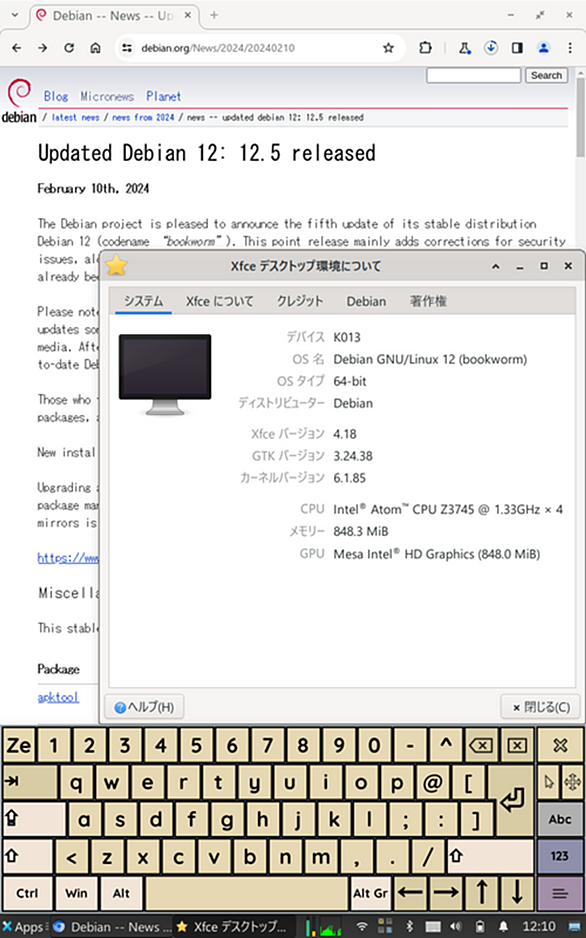Open the クレジット tab
The image size is (586, 938).
click(300, 301)
